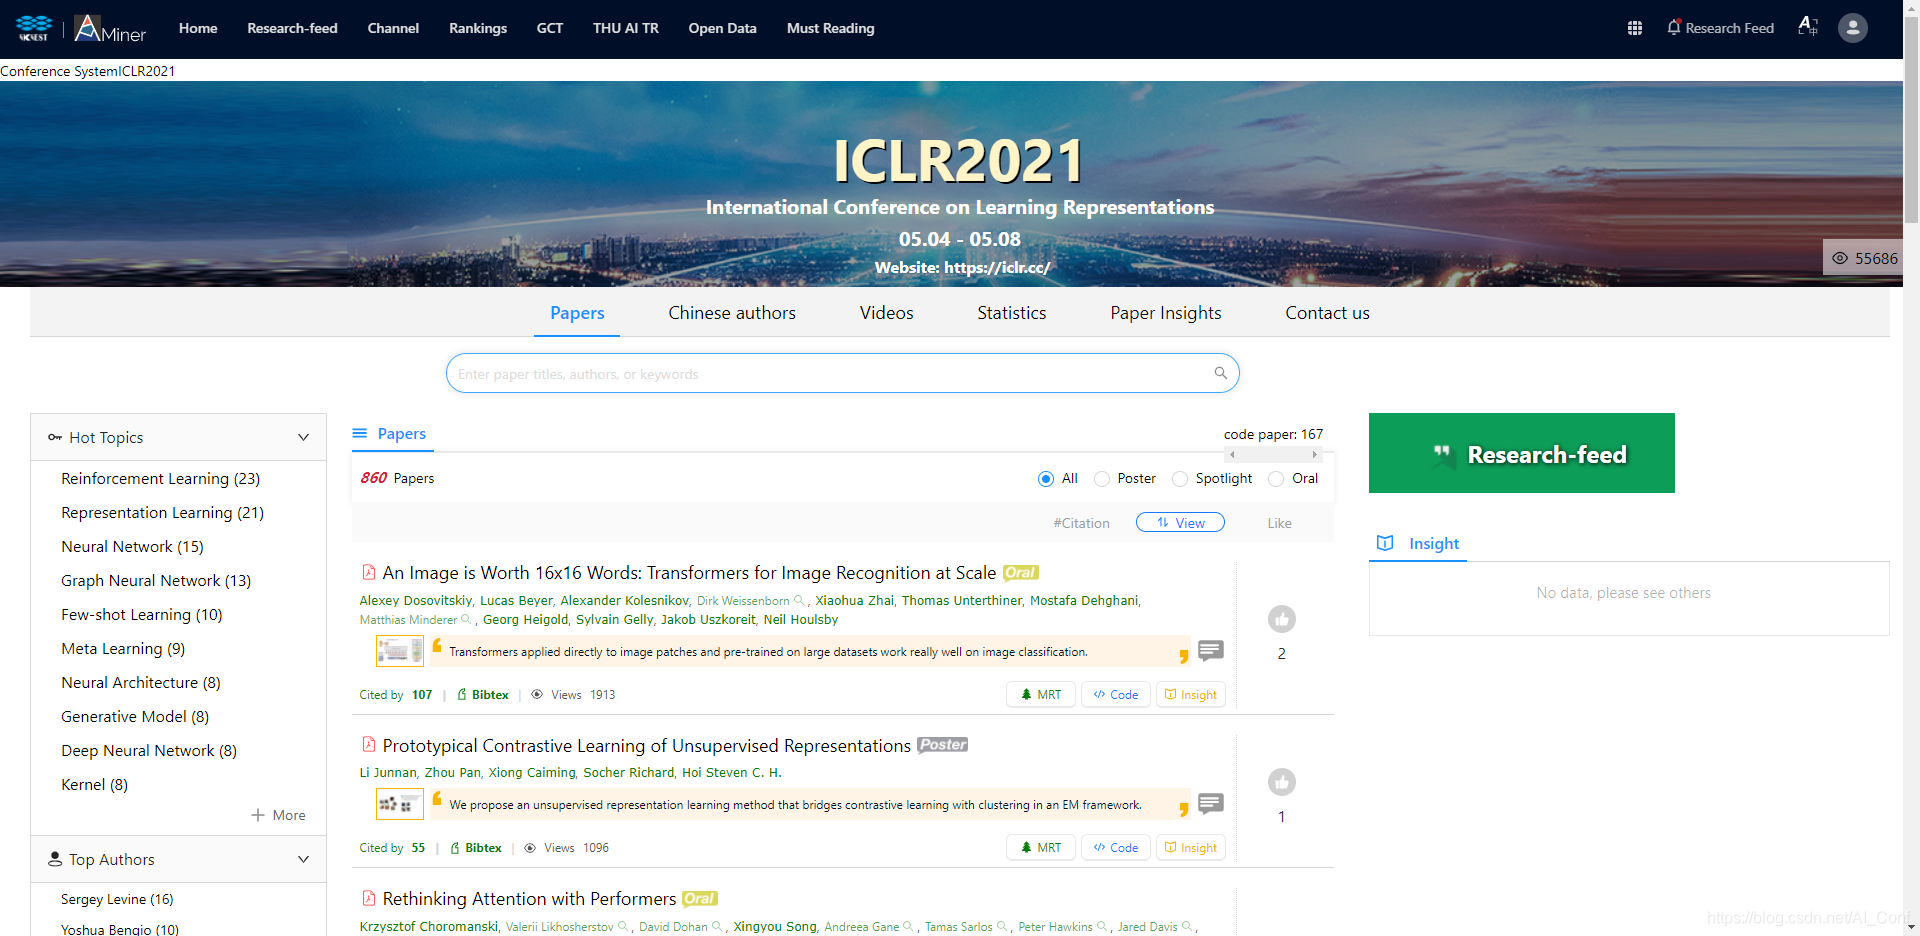Viewport: 1920px width, 936px height.
Task: Sort papers by Like
Action: pyautogui.click(x=1279, y=523)
